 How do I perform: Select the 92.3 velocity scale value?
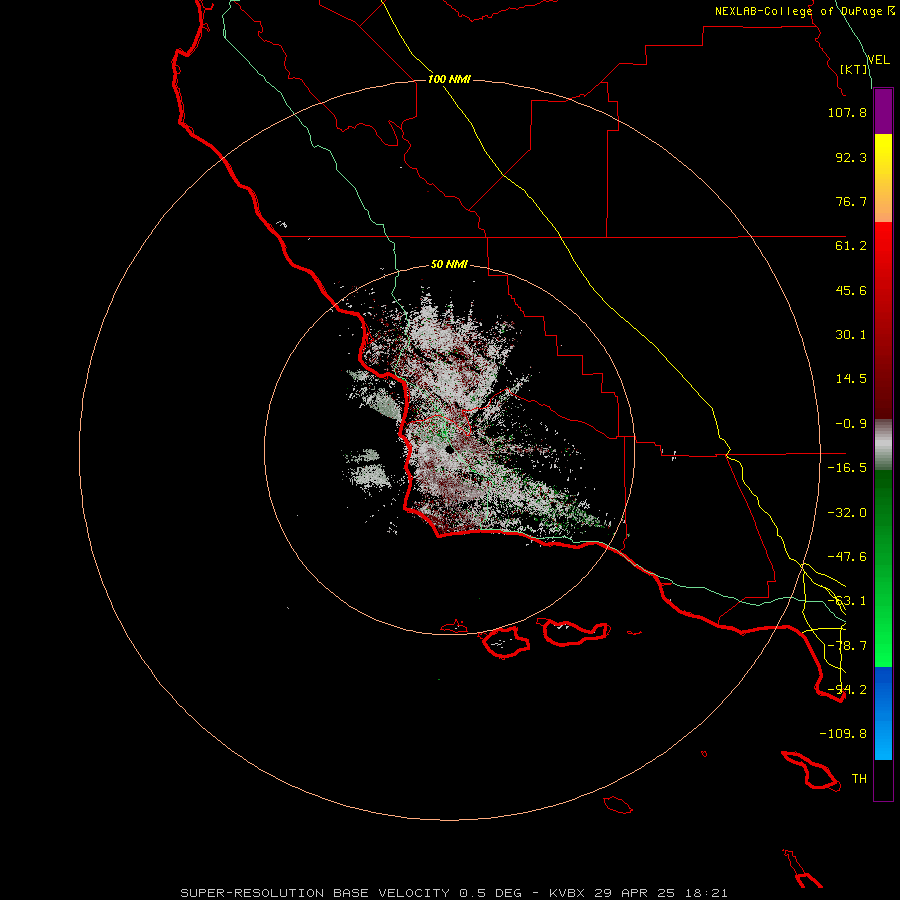pyautogui.click(x=851, y=157)
